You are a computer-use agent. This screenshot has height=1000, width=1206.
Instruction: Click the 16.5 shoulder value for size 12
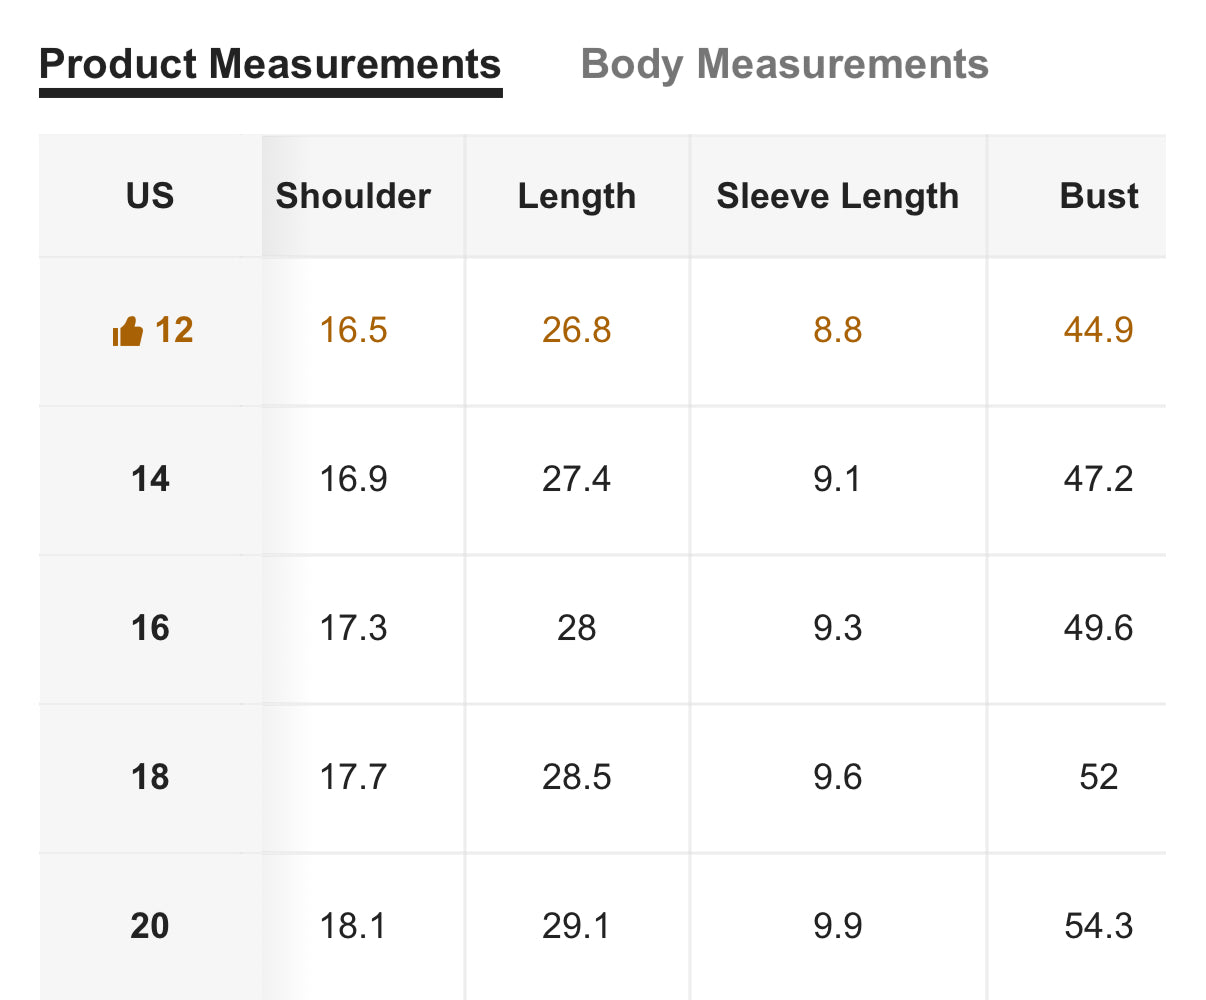click(x=353, y=330)
